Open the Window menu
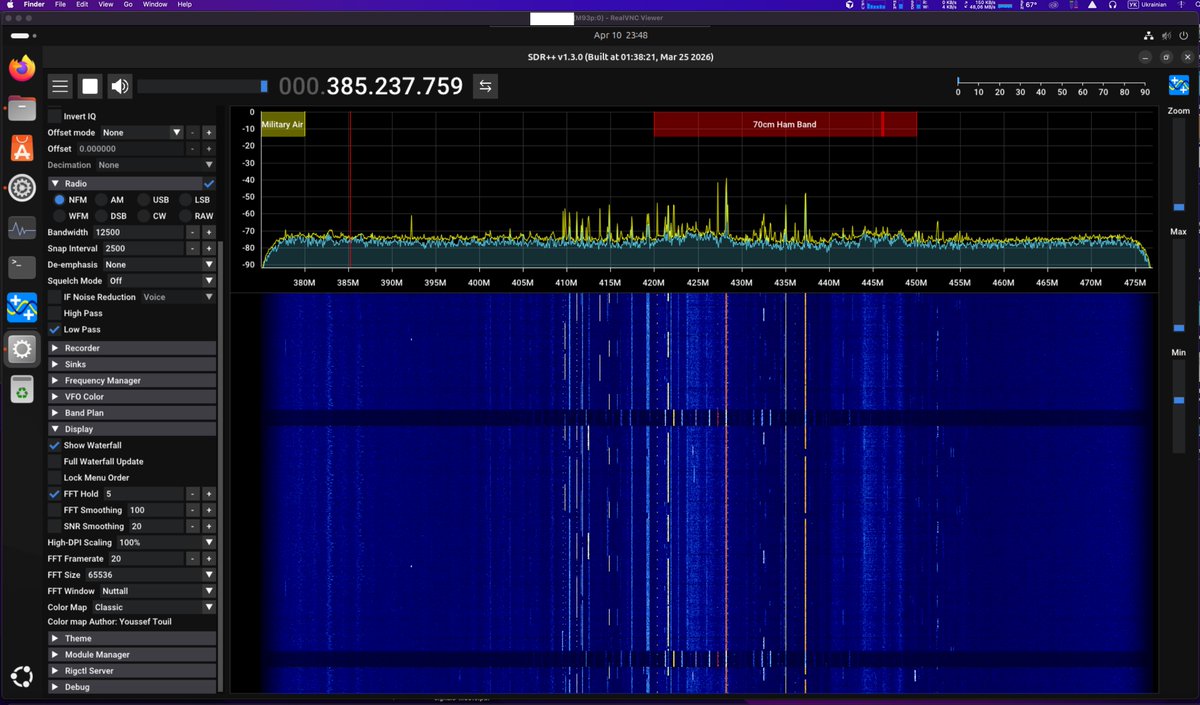Viewport: 1200px width, 705px height. click(x=155, y=5)
